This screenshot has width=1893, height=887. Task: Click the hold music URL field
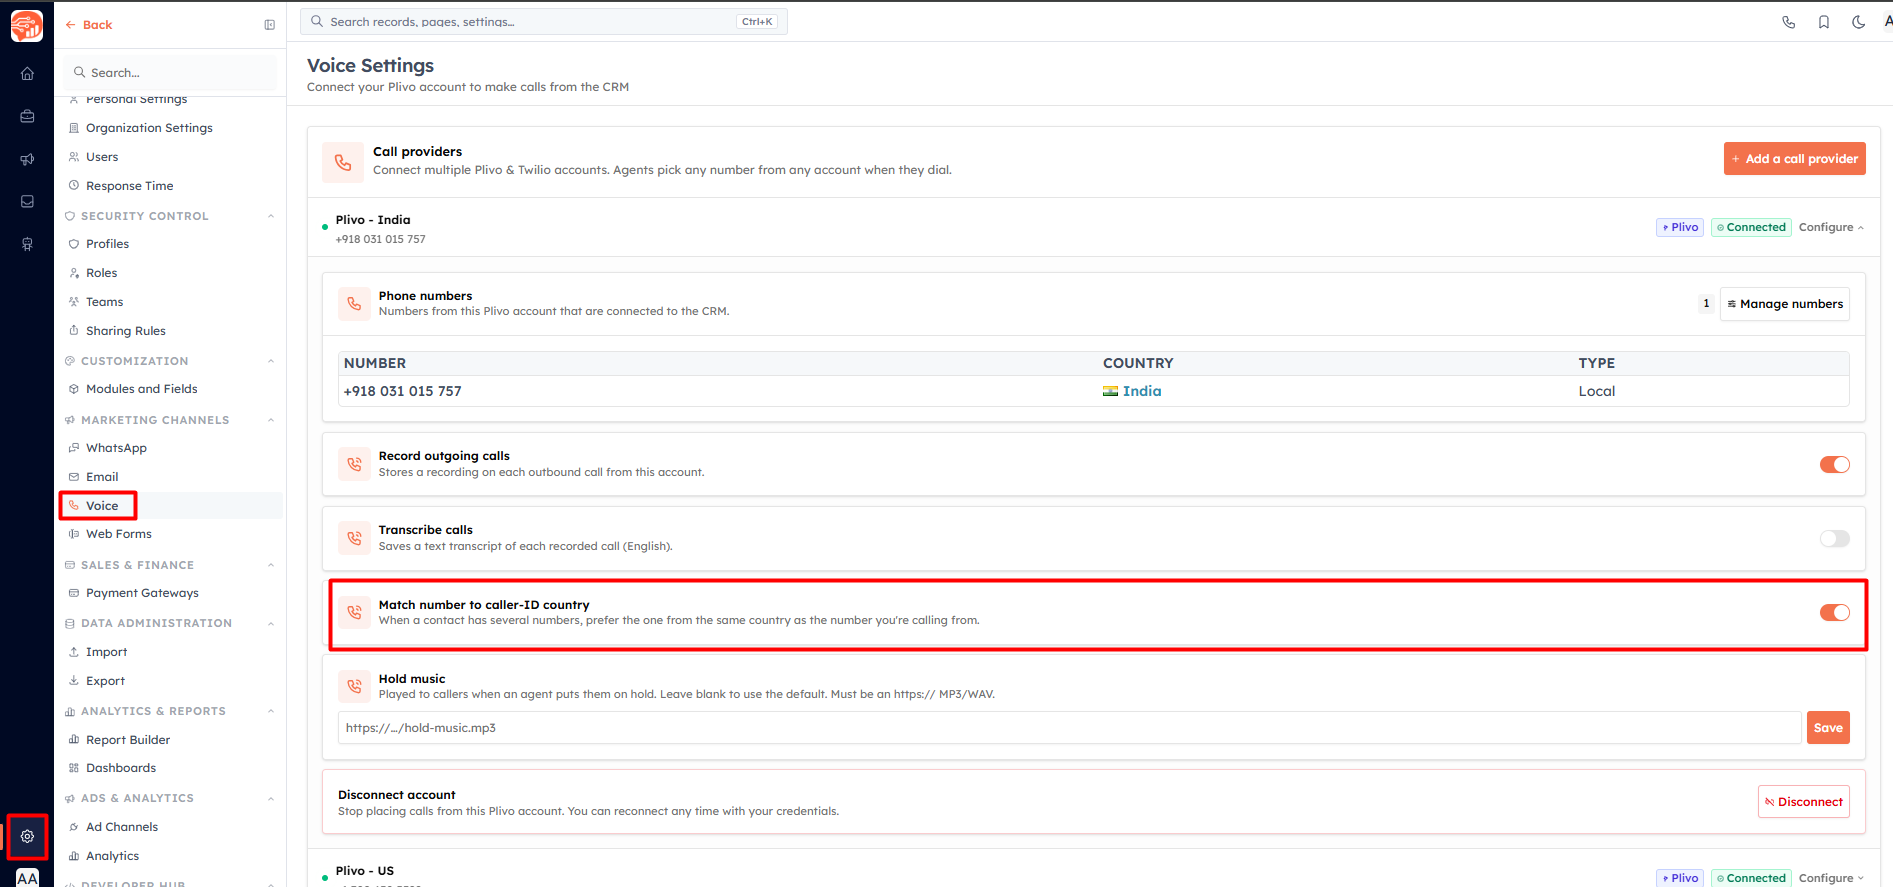[x=1069, y=728]
